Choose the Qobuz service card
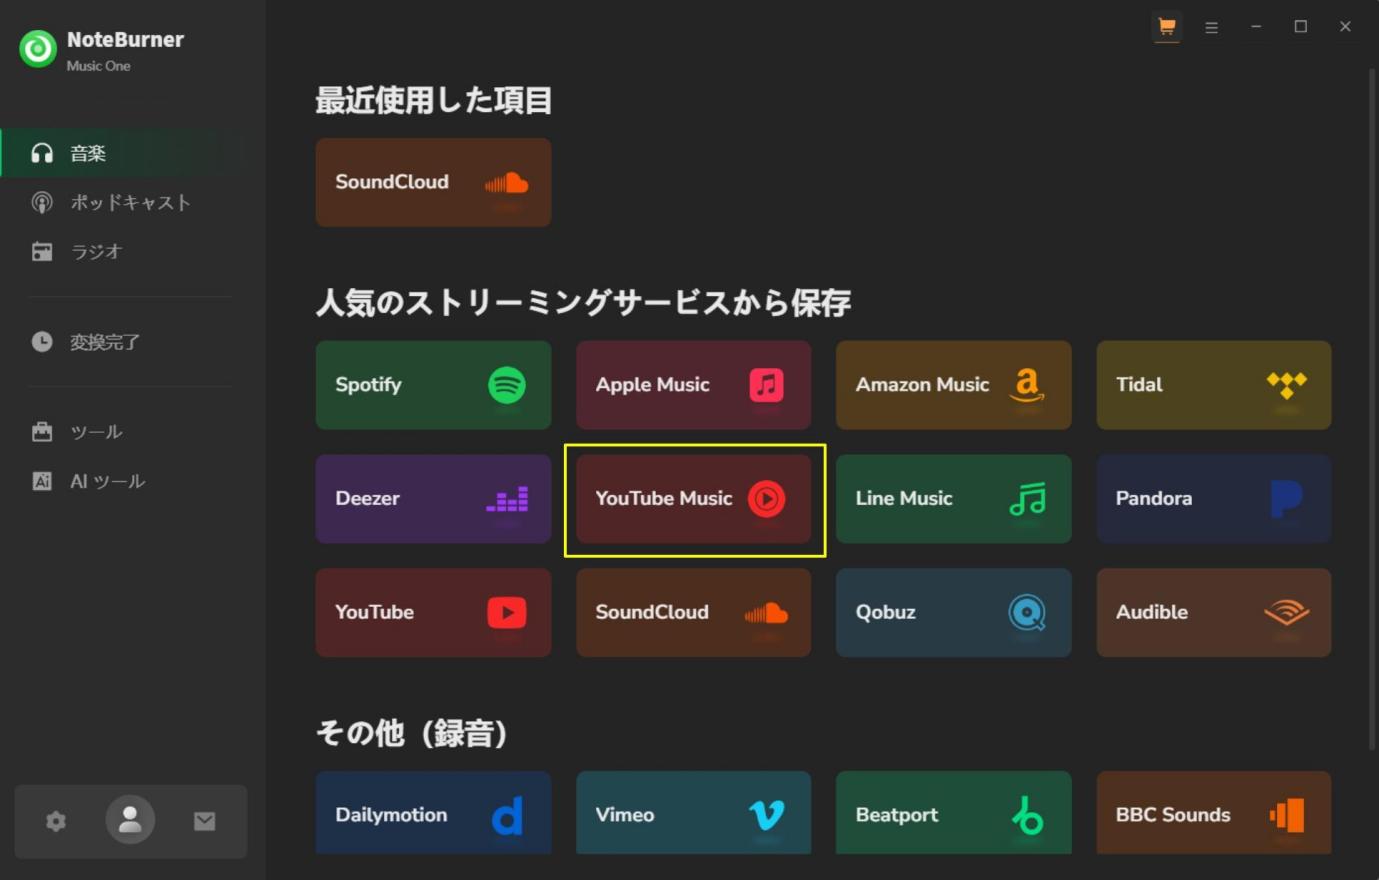 [953, 613]
